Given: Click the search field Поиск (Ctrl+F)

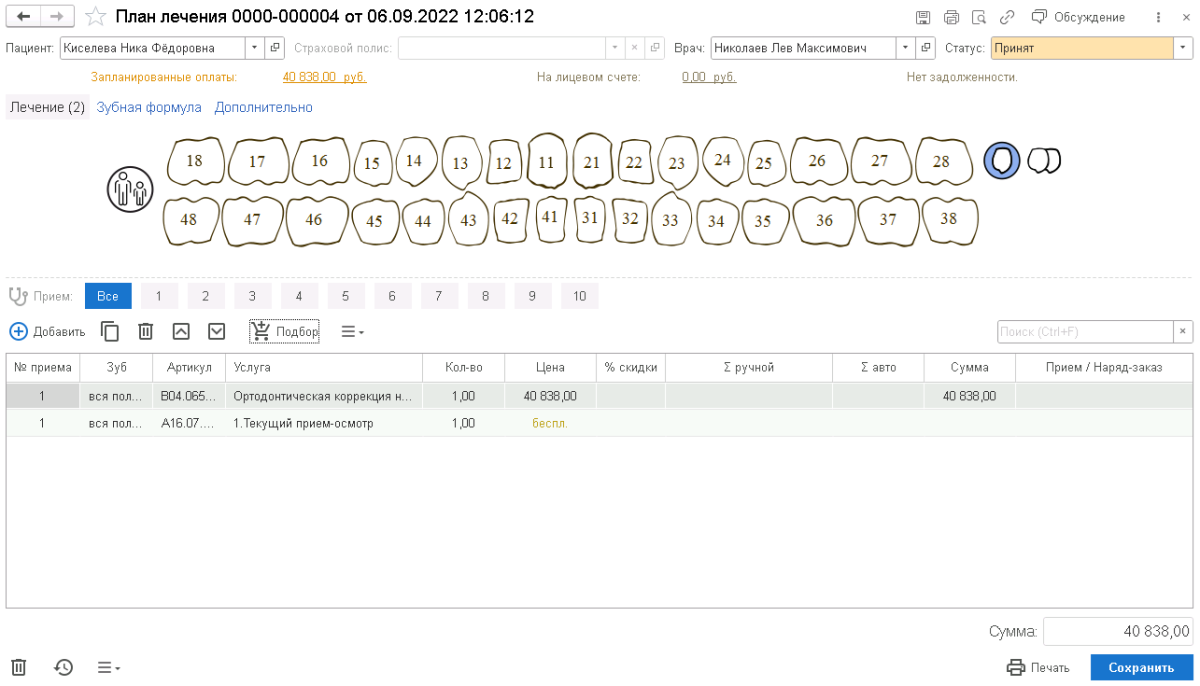Looking at the screenshot, I should [1084, 332].
